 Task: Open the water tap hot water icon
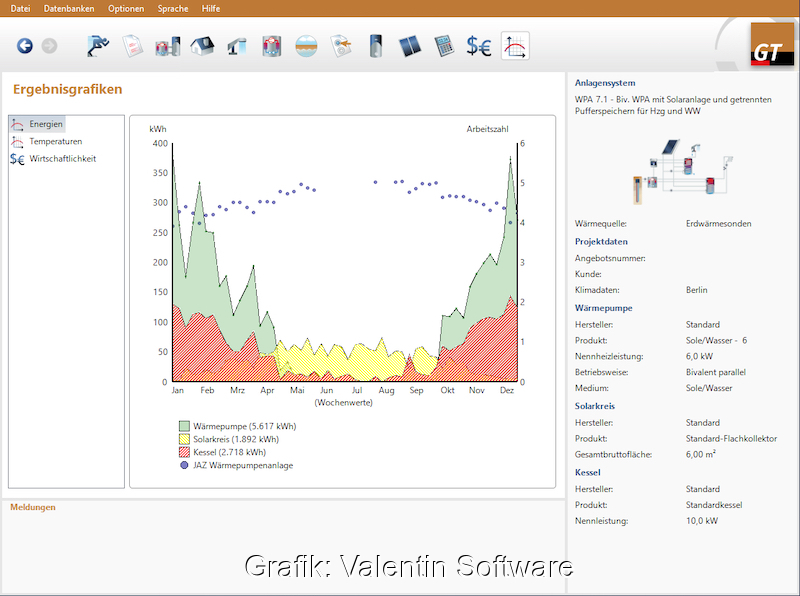tap(237, 45)
